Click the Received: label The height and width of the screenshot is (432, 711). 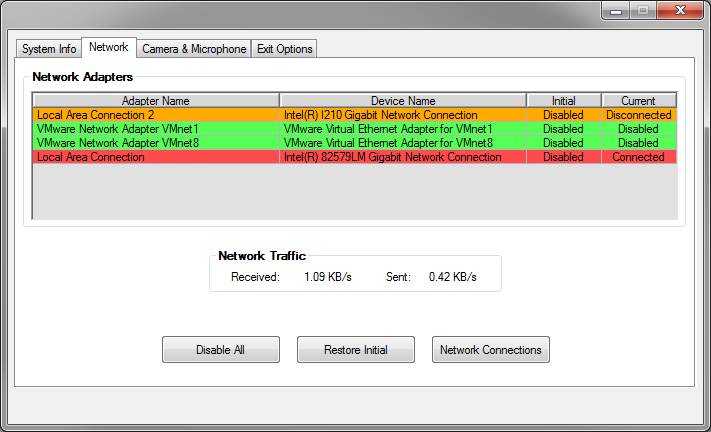coord(255,277)
